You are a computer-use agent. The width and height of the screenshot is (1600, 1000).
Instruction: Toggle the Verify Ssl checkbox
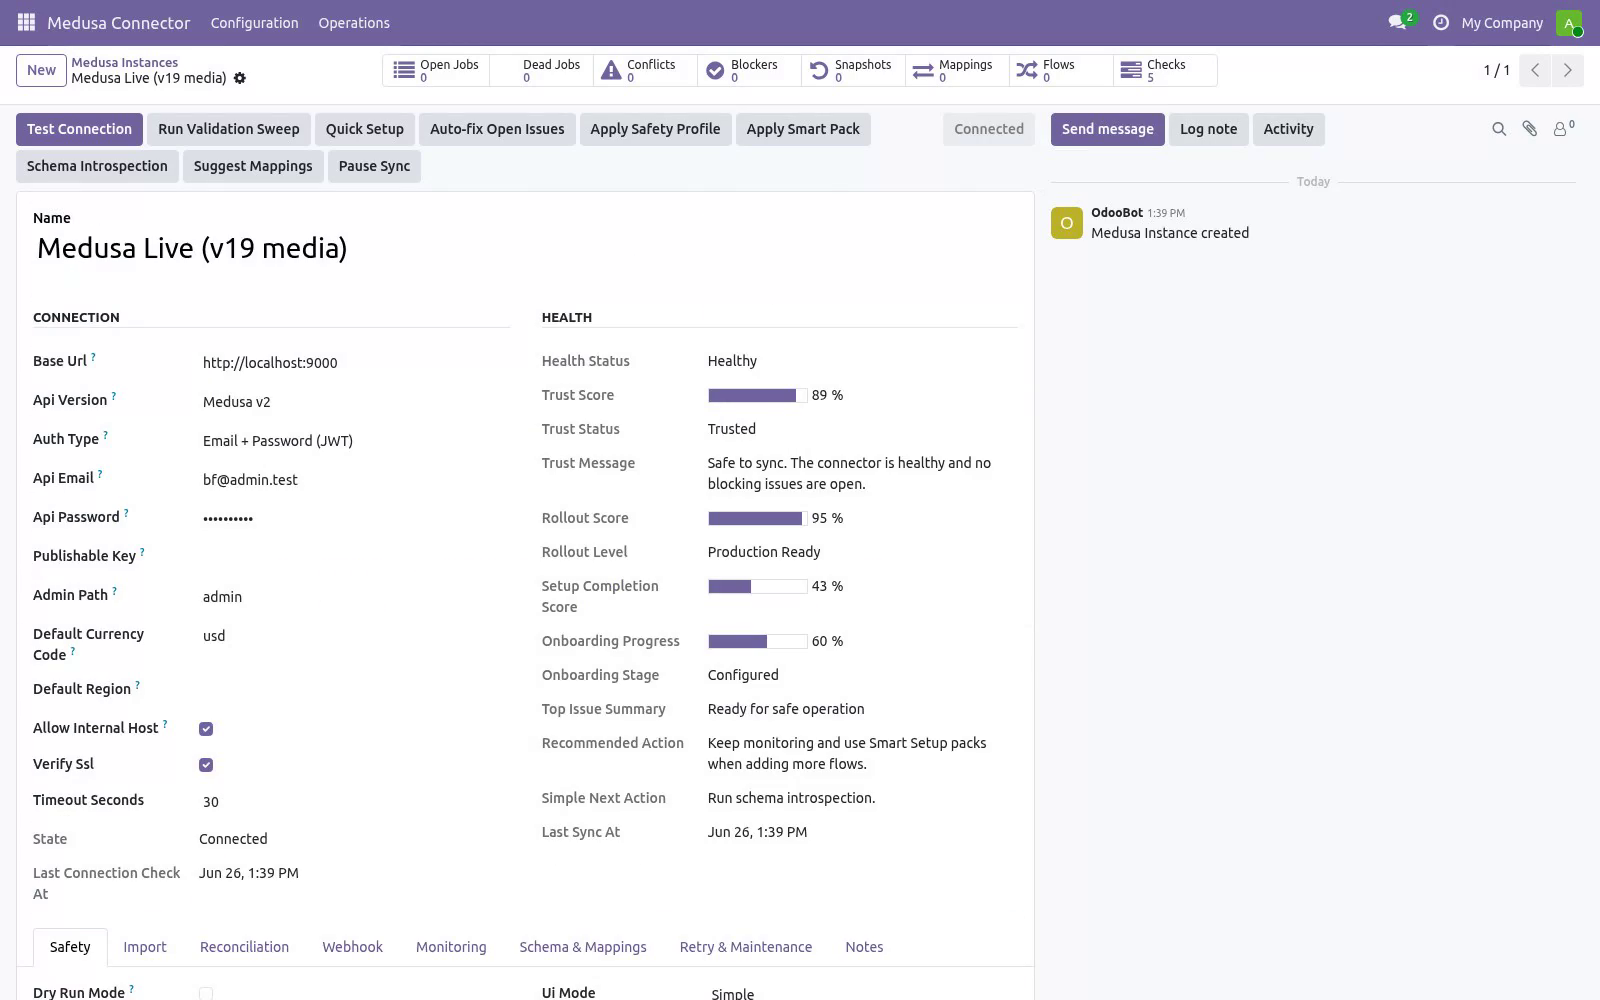206,765
